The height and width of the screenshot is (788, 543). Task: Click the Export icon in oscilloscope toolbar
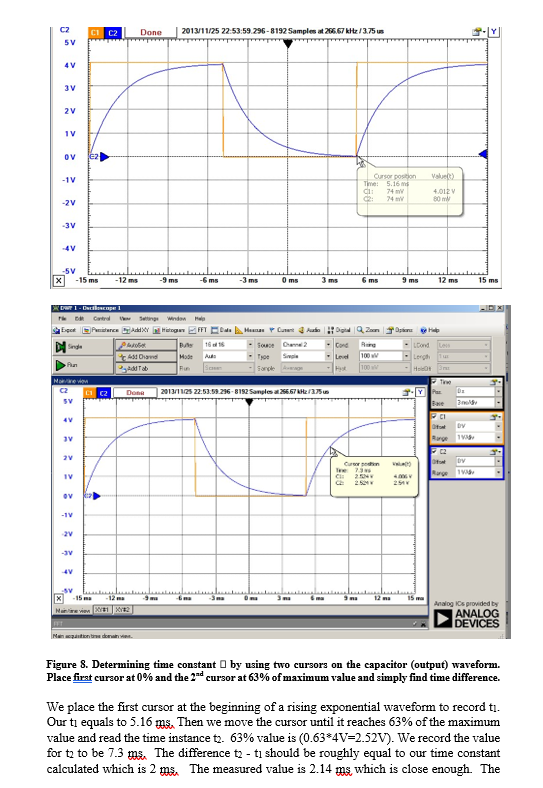point(65,330)
